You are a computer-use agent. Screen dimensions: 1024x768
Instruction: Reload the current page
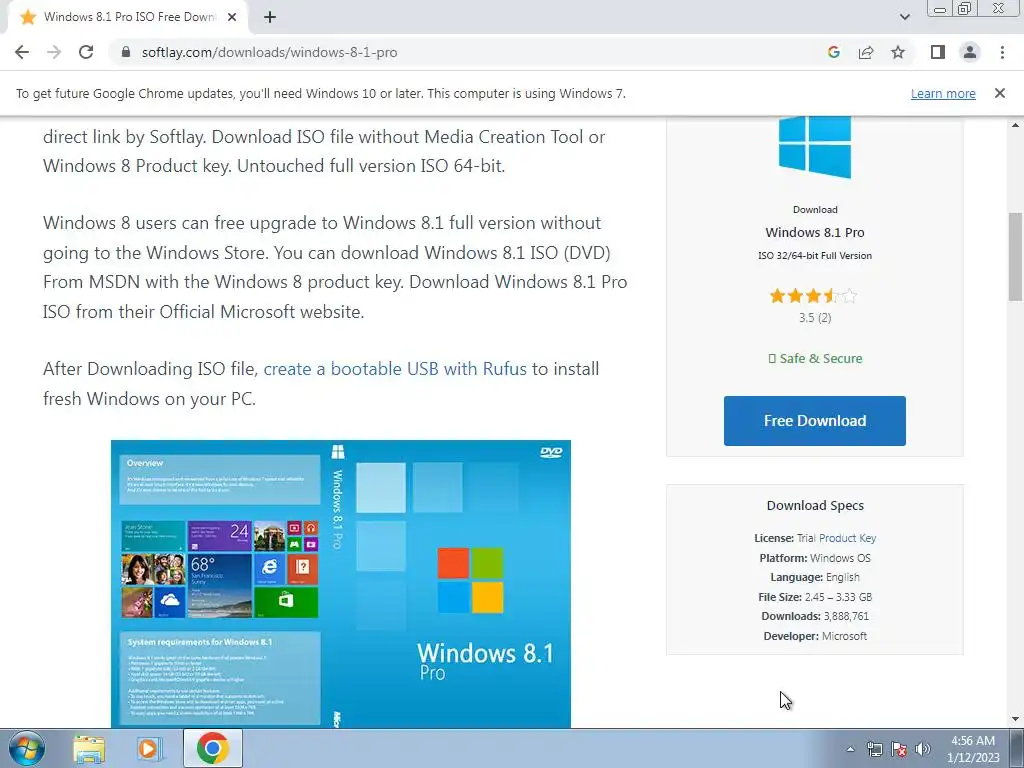point(86,52)
